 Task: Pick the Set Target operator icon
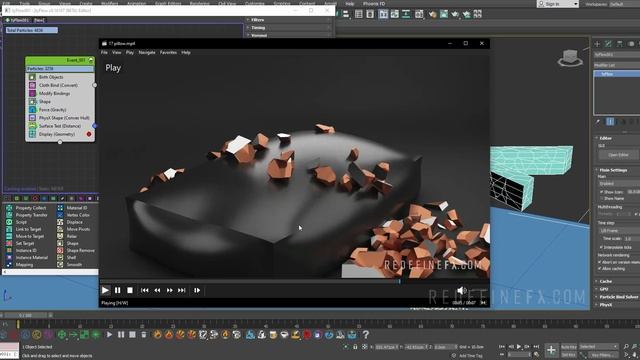[x=9, y=243]
